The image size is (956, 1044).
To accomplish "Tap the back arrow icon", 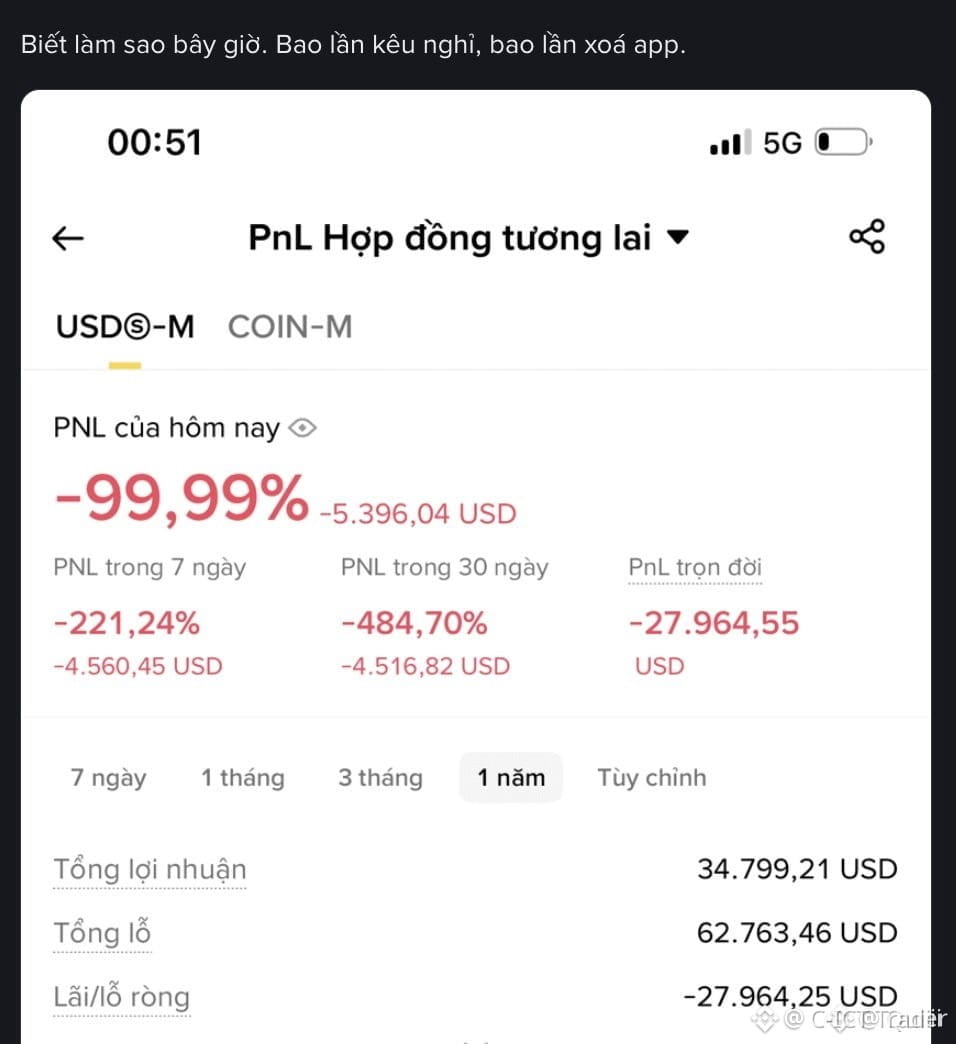I will 68,238.
